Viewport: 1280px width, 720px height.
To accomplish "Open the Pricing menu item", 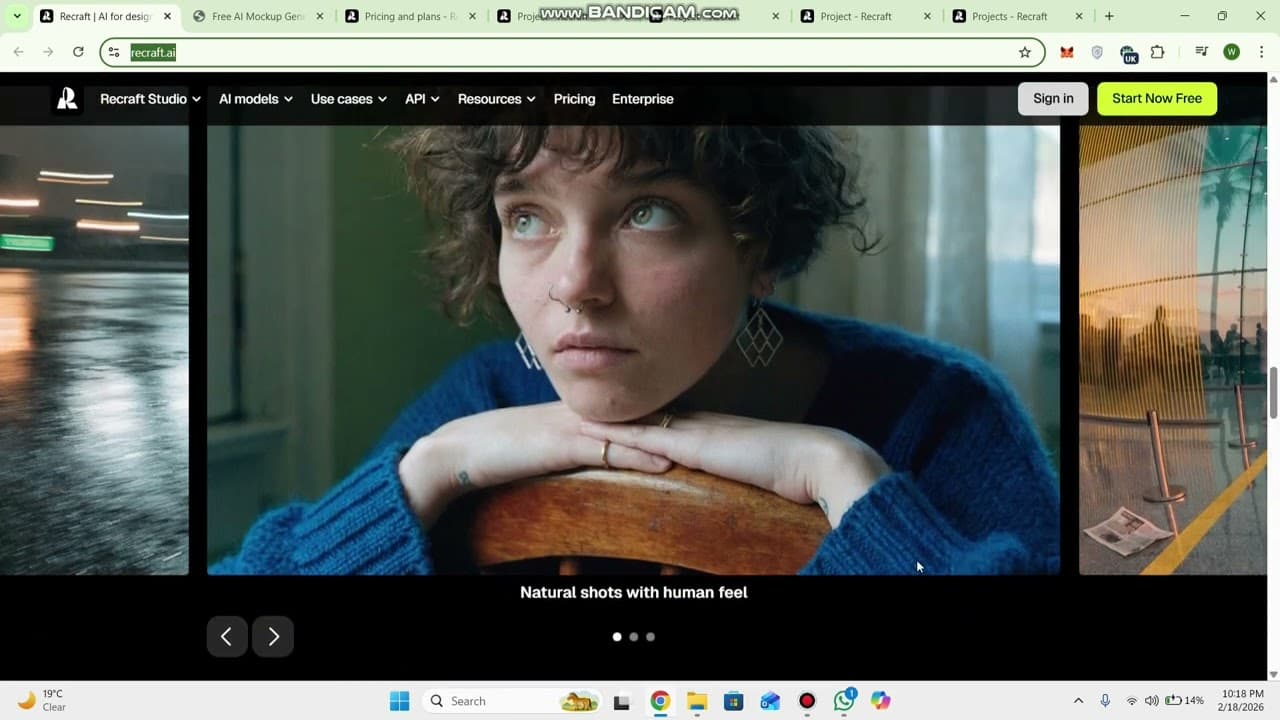I will (x=574, y=99).
